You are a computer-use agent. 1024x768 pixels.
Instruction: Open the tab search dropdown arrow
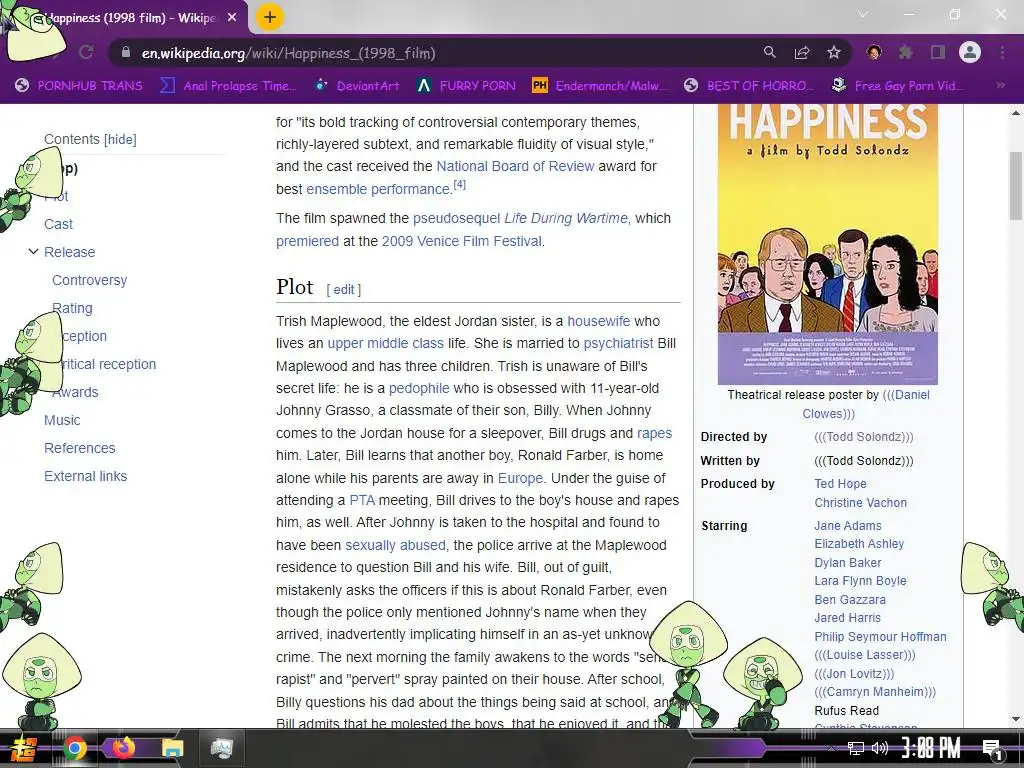(863, 14)
